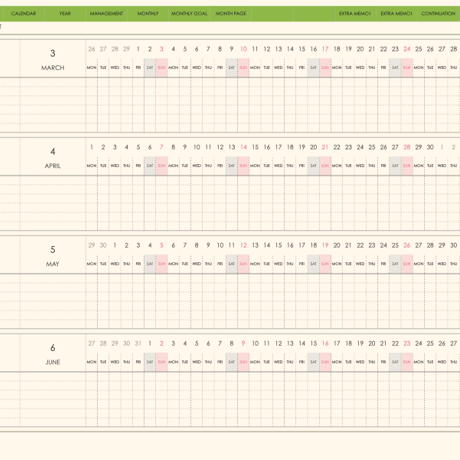This screenshot has height=460, width=460.
Task: Open the MANAGEMENT tab
Action: point(106,14)
